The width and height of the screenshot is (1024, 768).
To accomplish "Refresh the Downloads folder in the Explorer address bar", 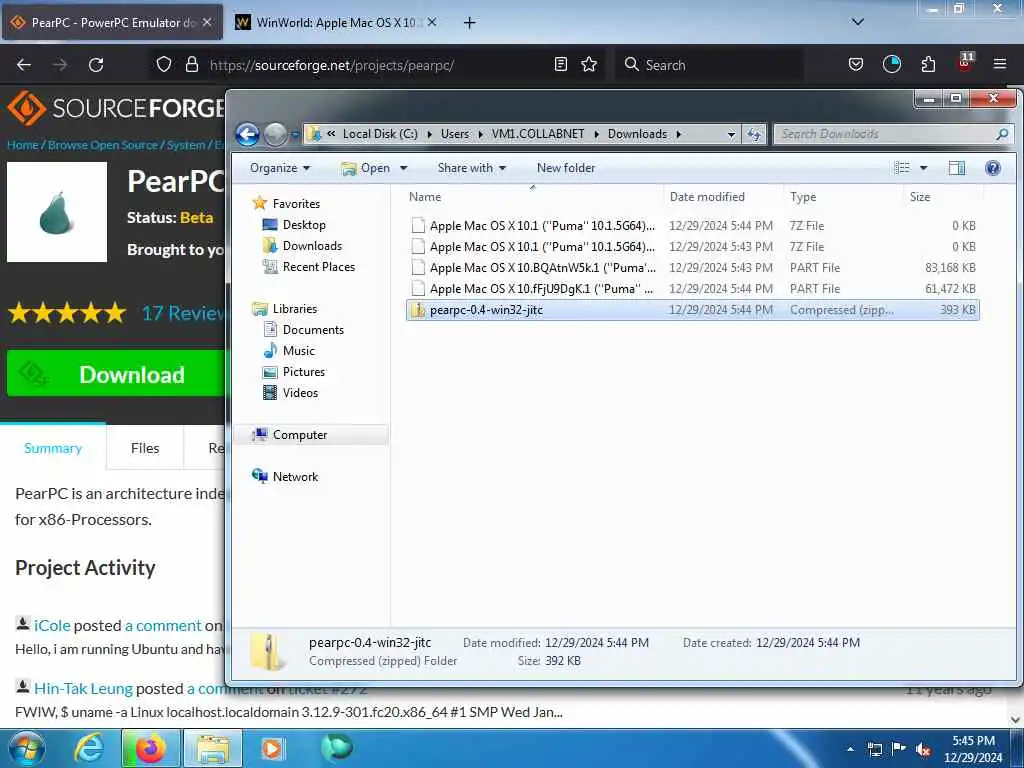I will tap(754, 134).
